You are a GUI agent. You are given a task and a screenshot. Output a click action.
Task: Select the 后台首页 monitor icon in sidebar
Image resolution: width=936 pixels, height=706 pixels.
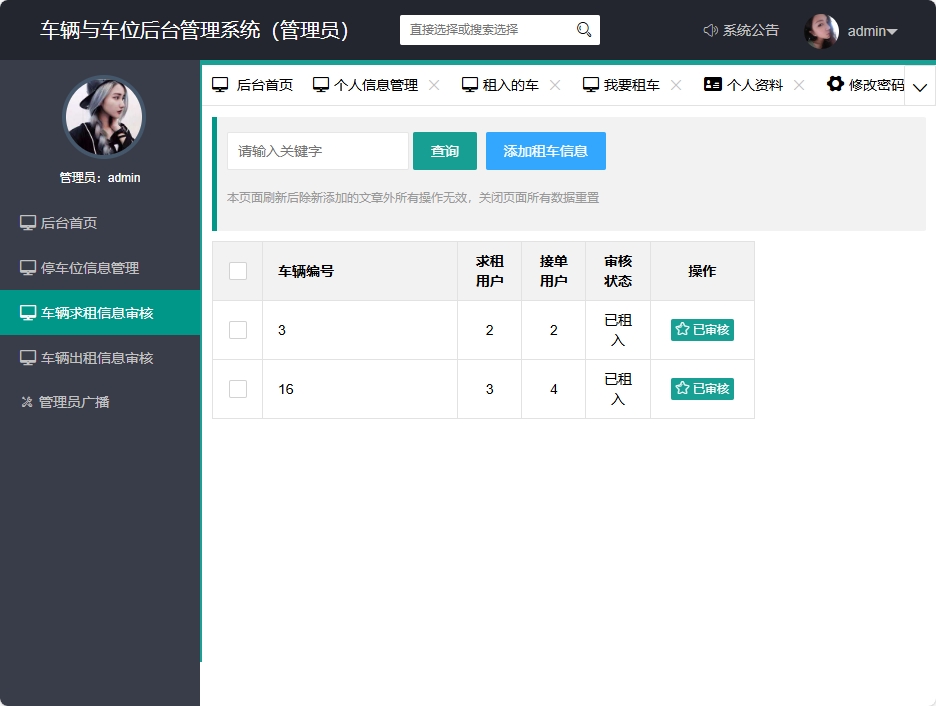point(27,222)
